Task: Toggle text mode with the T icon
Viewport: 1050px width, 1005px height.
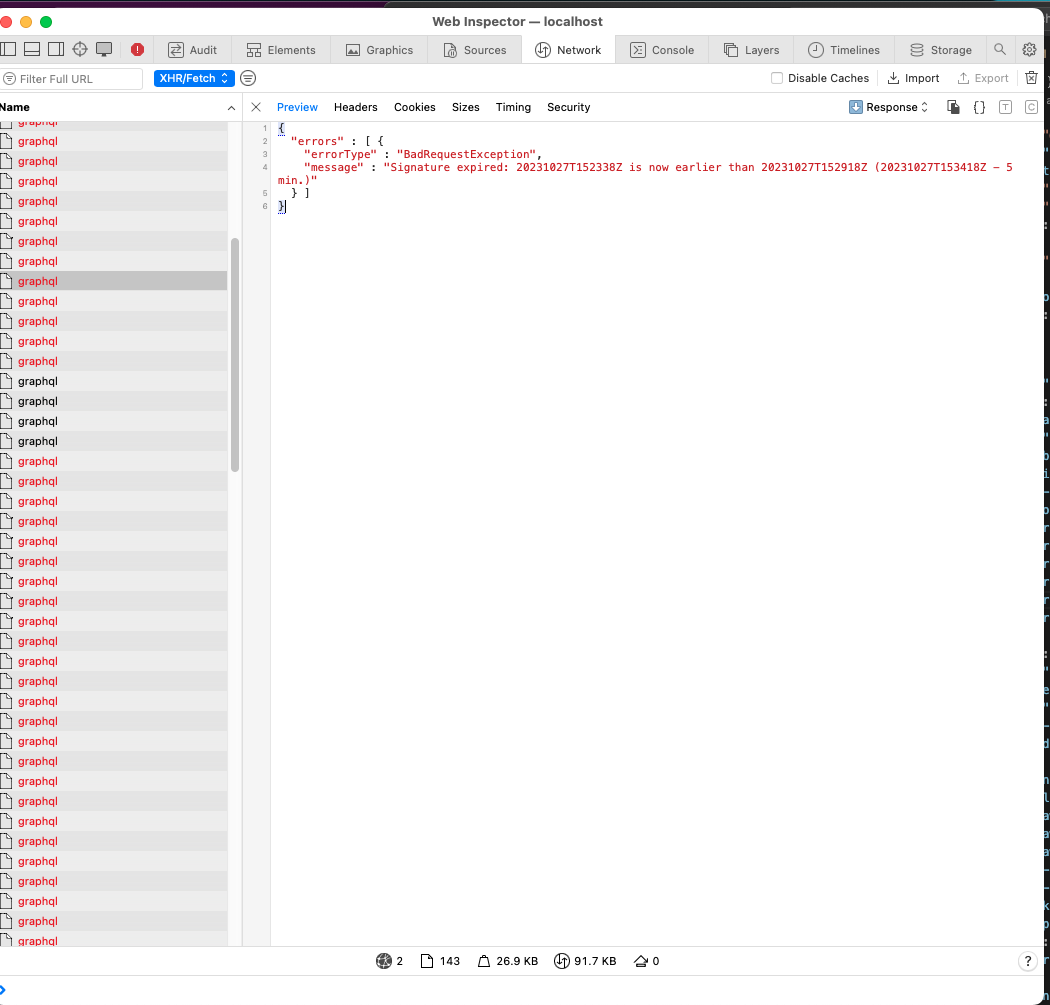Action: coord(1005,107)
